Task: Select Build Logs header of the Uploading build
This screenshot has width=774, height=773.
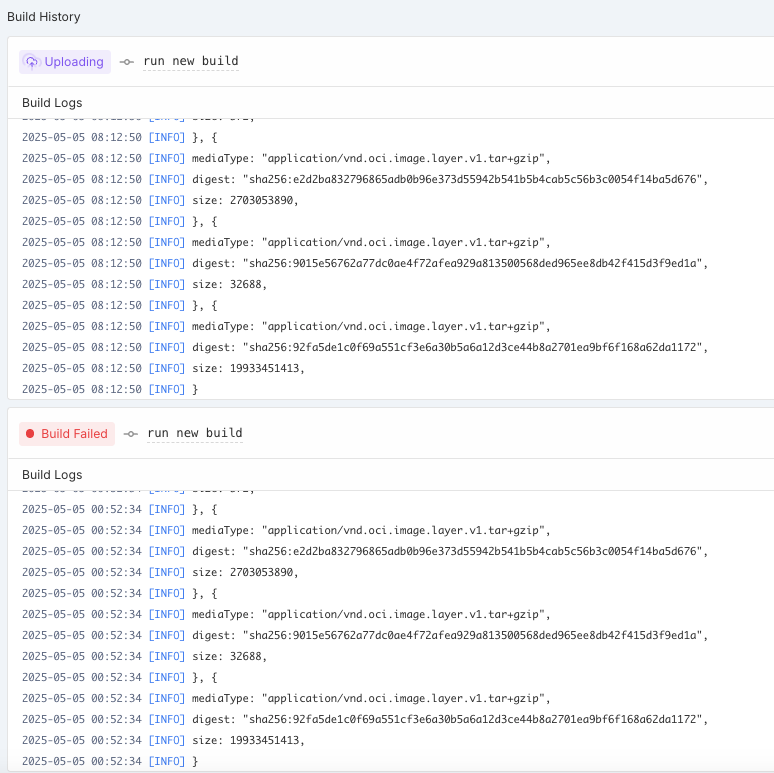Action: click(52, 103)
